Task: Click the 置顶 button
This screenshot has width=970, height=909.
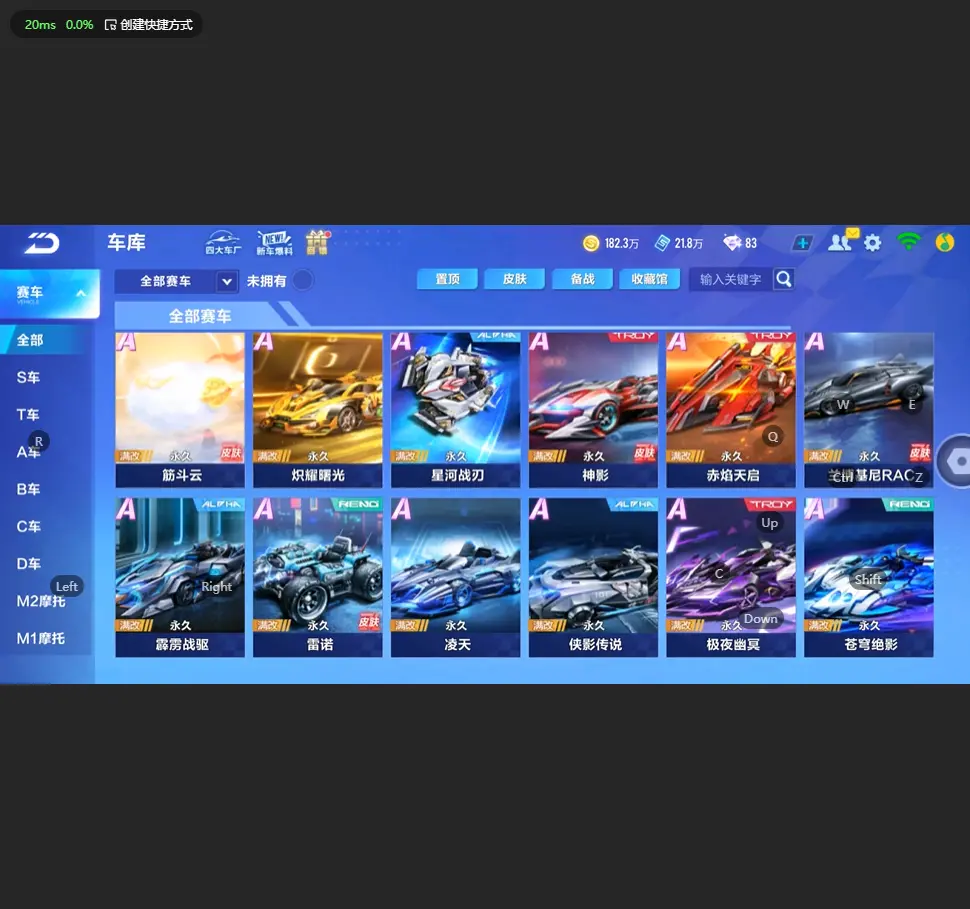Action: (447, 279)
